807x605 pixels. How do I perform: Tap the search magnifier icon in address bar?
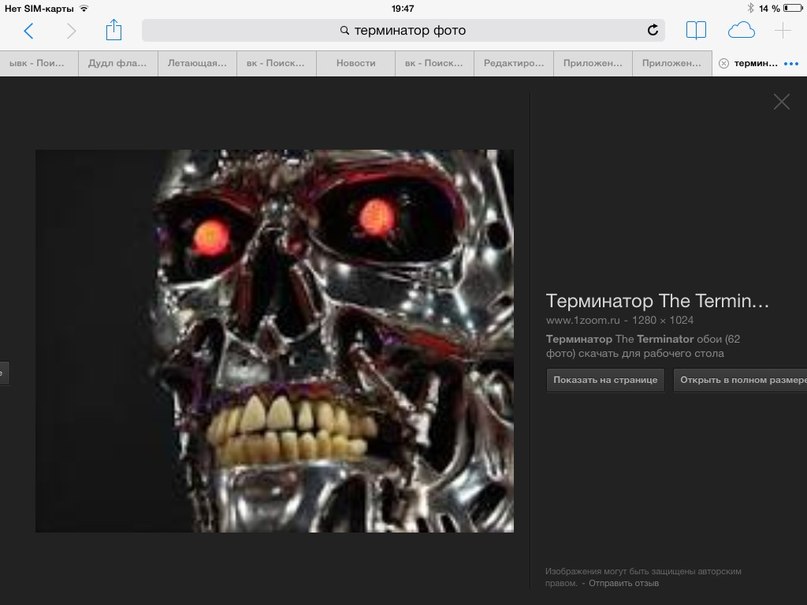(x=344, y=31)
